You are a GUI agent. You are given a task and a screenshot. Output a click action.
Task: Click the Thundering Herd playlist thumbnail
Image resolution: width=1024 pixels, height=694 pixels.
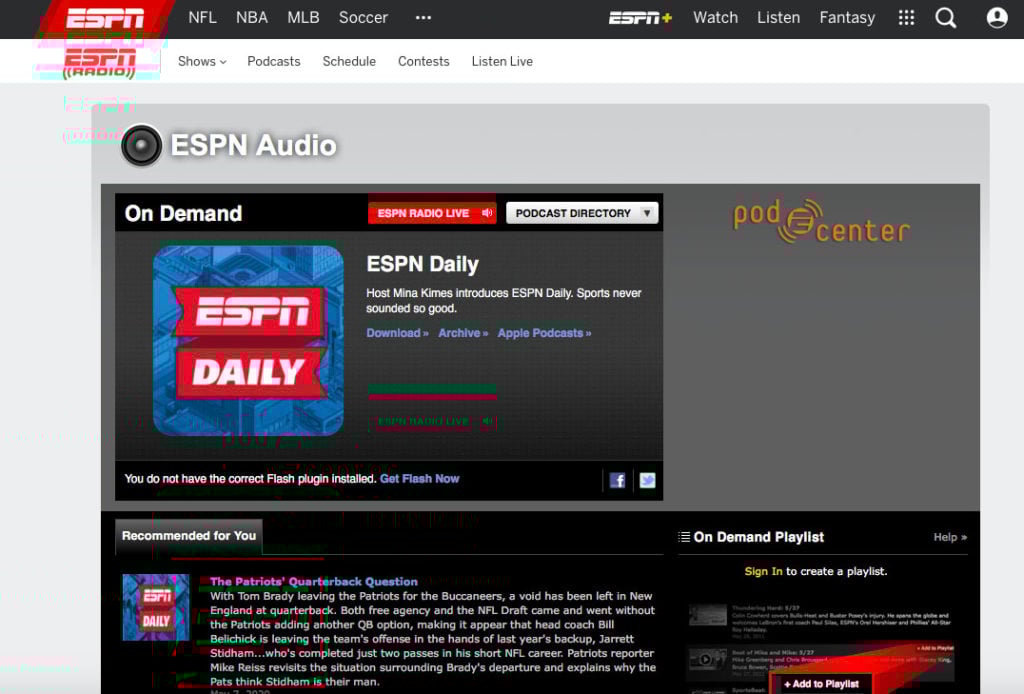(708, 616)
